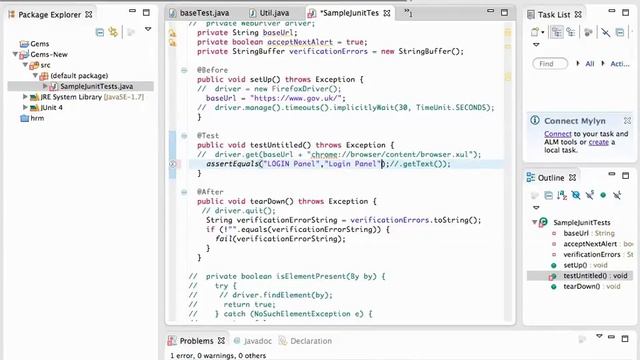Select SampleJunitTests.java in Package Explorer
This screenshot has height=360, width=640.
(x=96, y=86)
